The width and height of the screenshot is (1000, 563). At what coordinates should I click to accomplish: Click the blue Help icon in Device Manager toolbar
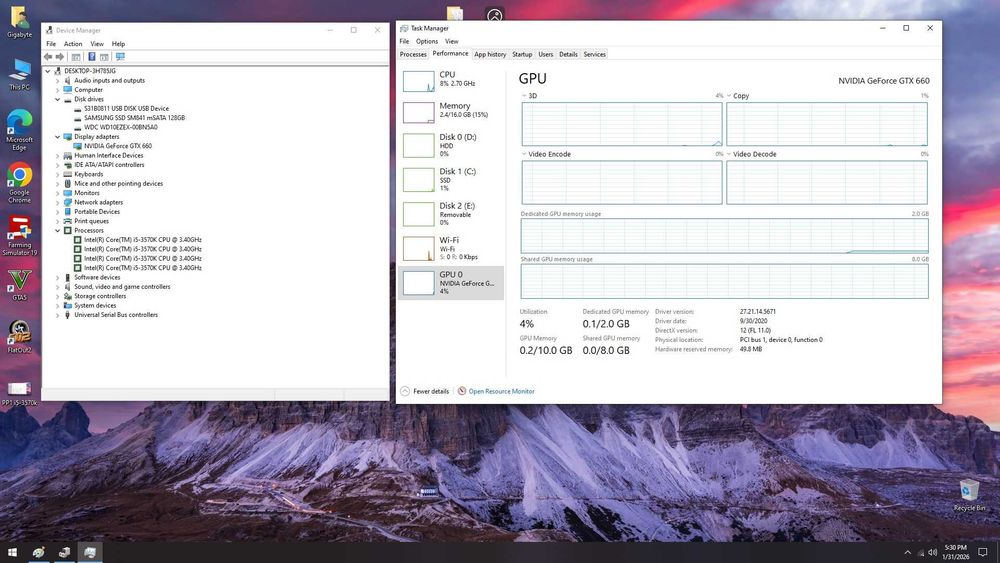pyautogui.click(x=91, y=57)
